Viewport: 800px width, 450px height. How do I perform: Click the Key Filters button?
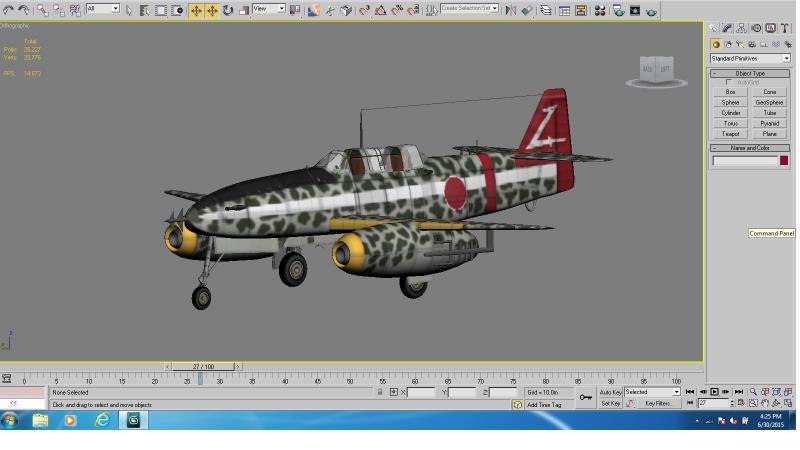pos(658,403)
